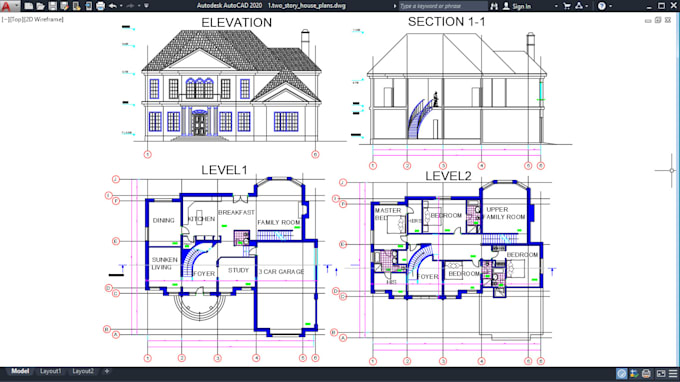The height and width of the screenshot is (382, 680).
Task: Click the Help question mark icon
Action: pyautogui.click(x=602, y=6)
